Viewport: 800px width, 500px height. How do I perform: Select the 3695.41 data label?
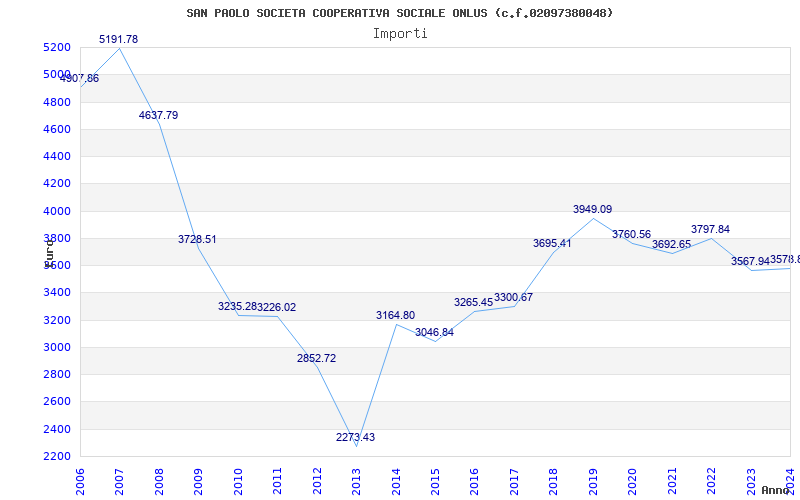553,243
